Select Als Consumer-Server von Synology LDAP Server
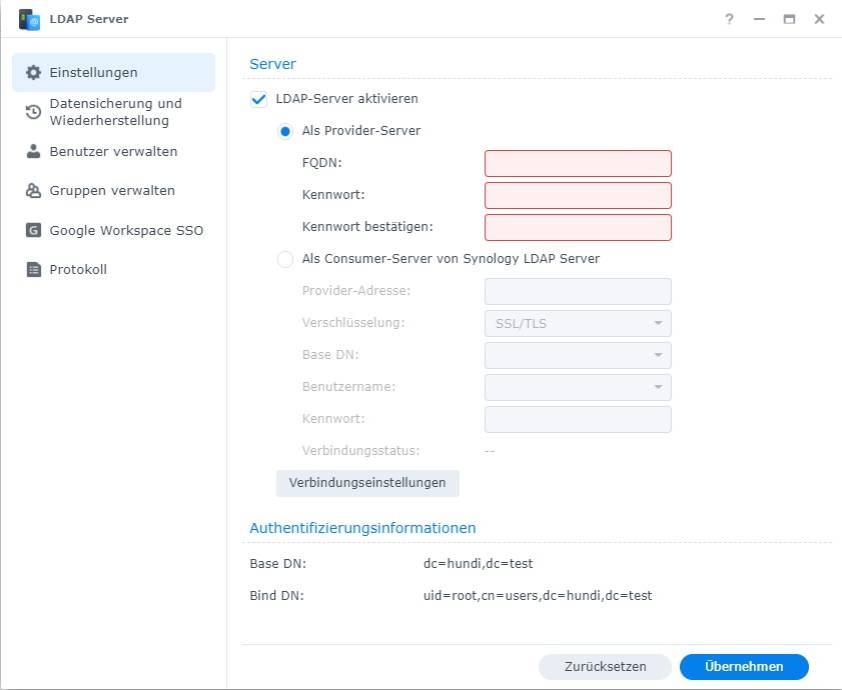This screenshot has width=842, height=690. coord(285,259)
